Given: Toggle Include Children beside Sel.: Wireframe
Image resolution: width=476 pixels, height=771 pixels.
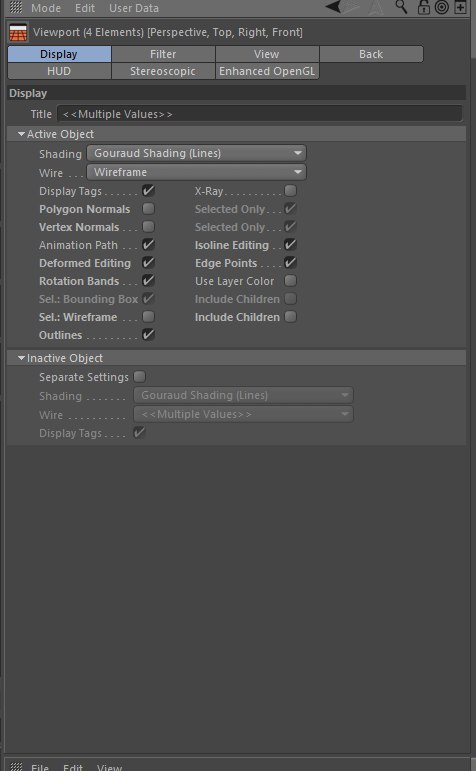Looking at the screenshot, I should pyautogui.click(x=291, y=317).
